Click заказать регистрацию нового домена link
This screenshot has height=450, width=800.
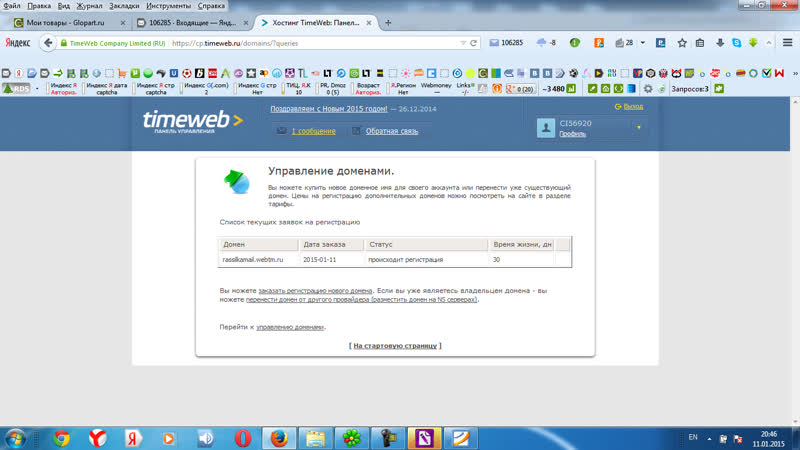pyautogui.click(x=315, y=291)
